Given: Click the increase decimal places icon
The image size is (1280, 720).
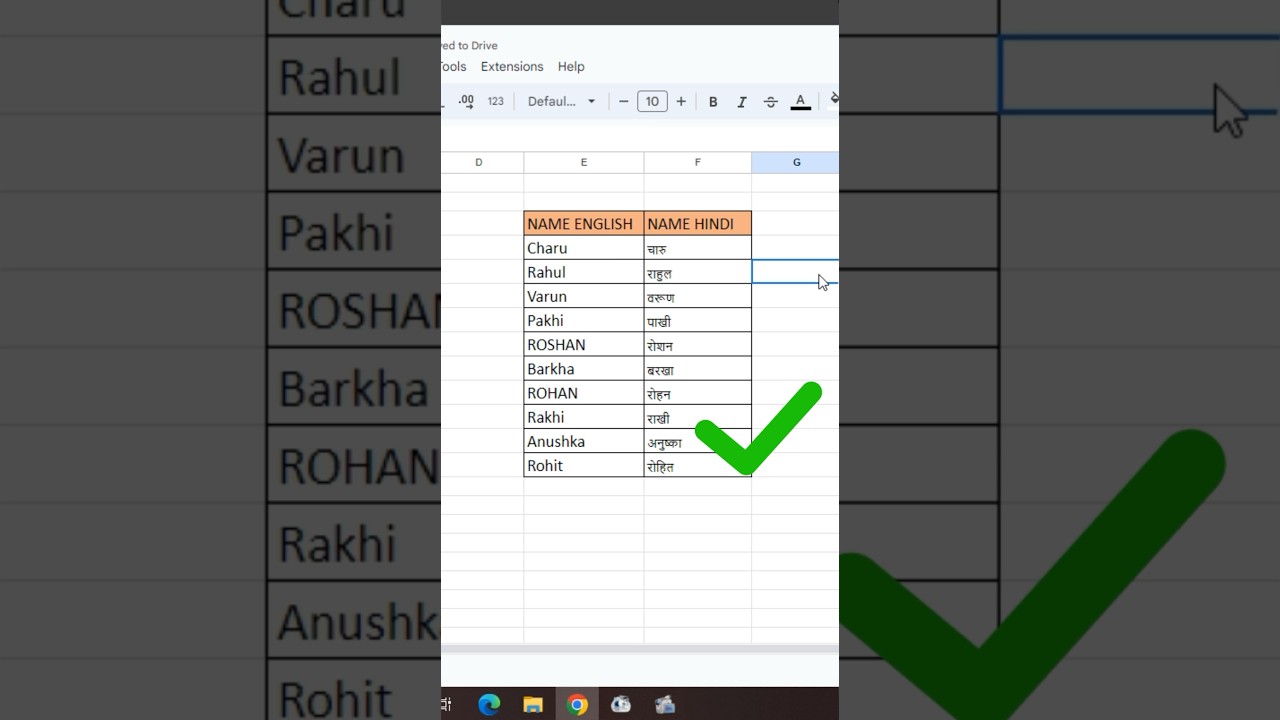Looking at the screenshot, I should click(x=466, y=101).
